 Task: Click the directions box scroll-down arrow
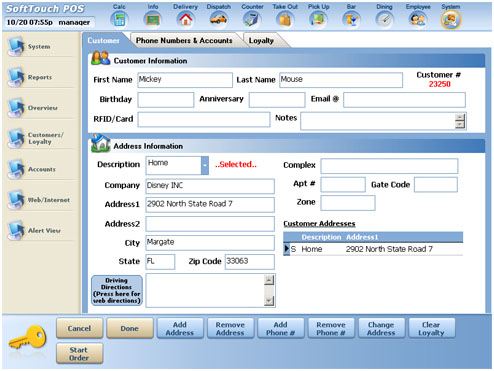click(x=269, y=301)
